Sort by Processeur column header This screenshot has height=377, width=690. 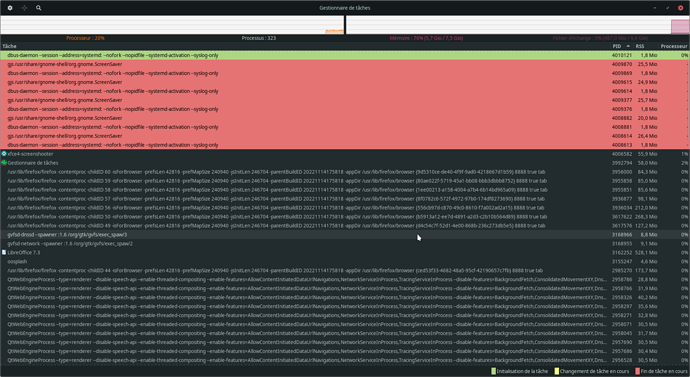(674, 46)
